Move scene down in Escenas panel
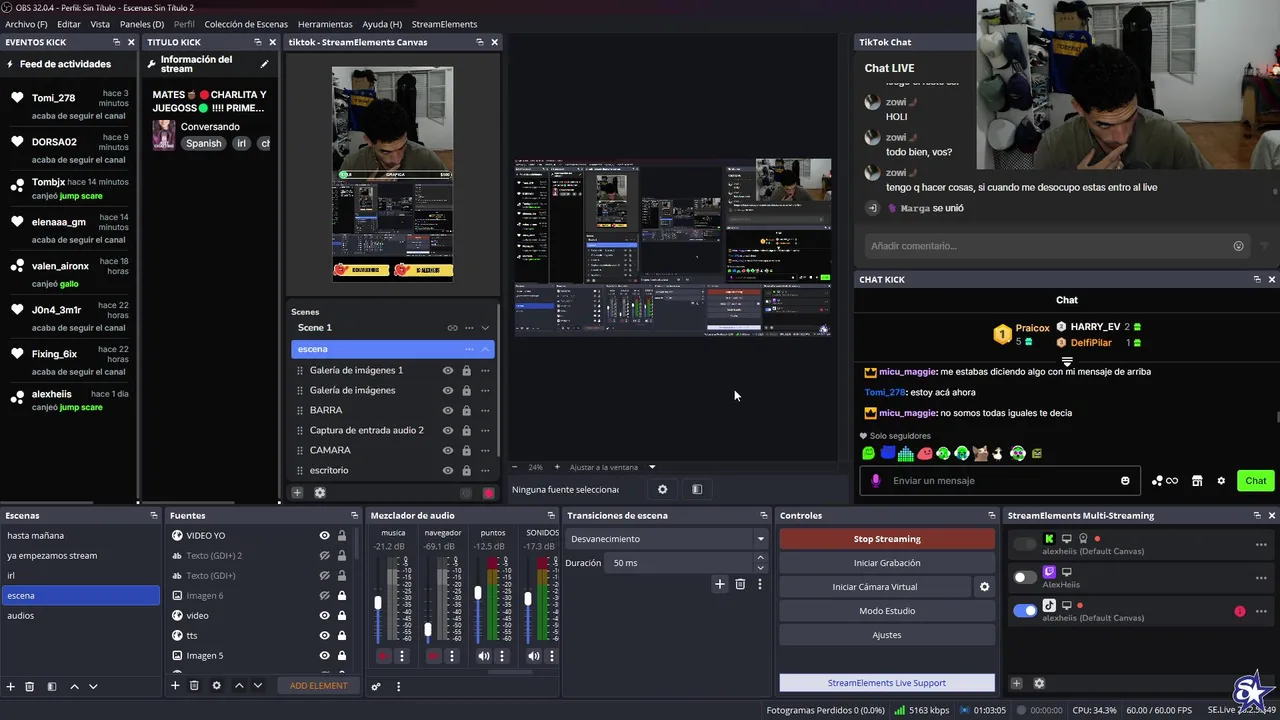 (93, 686)
